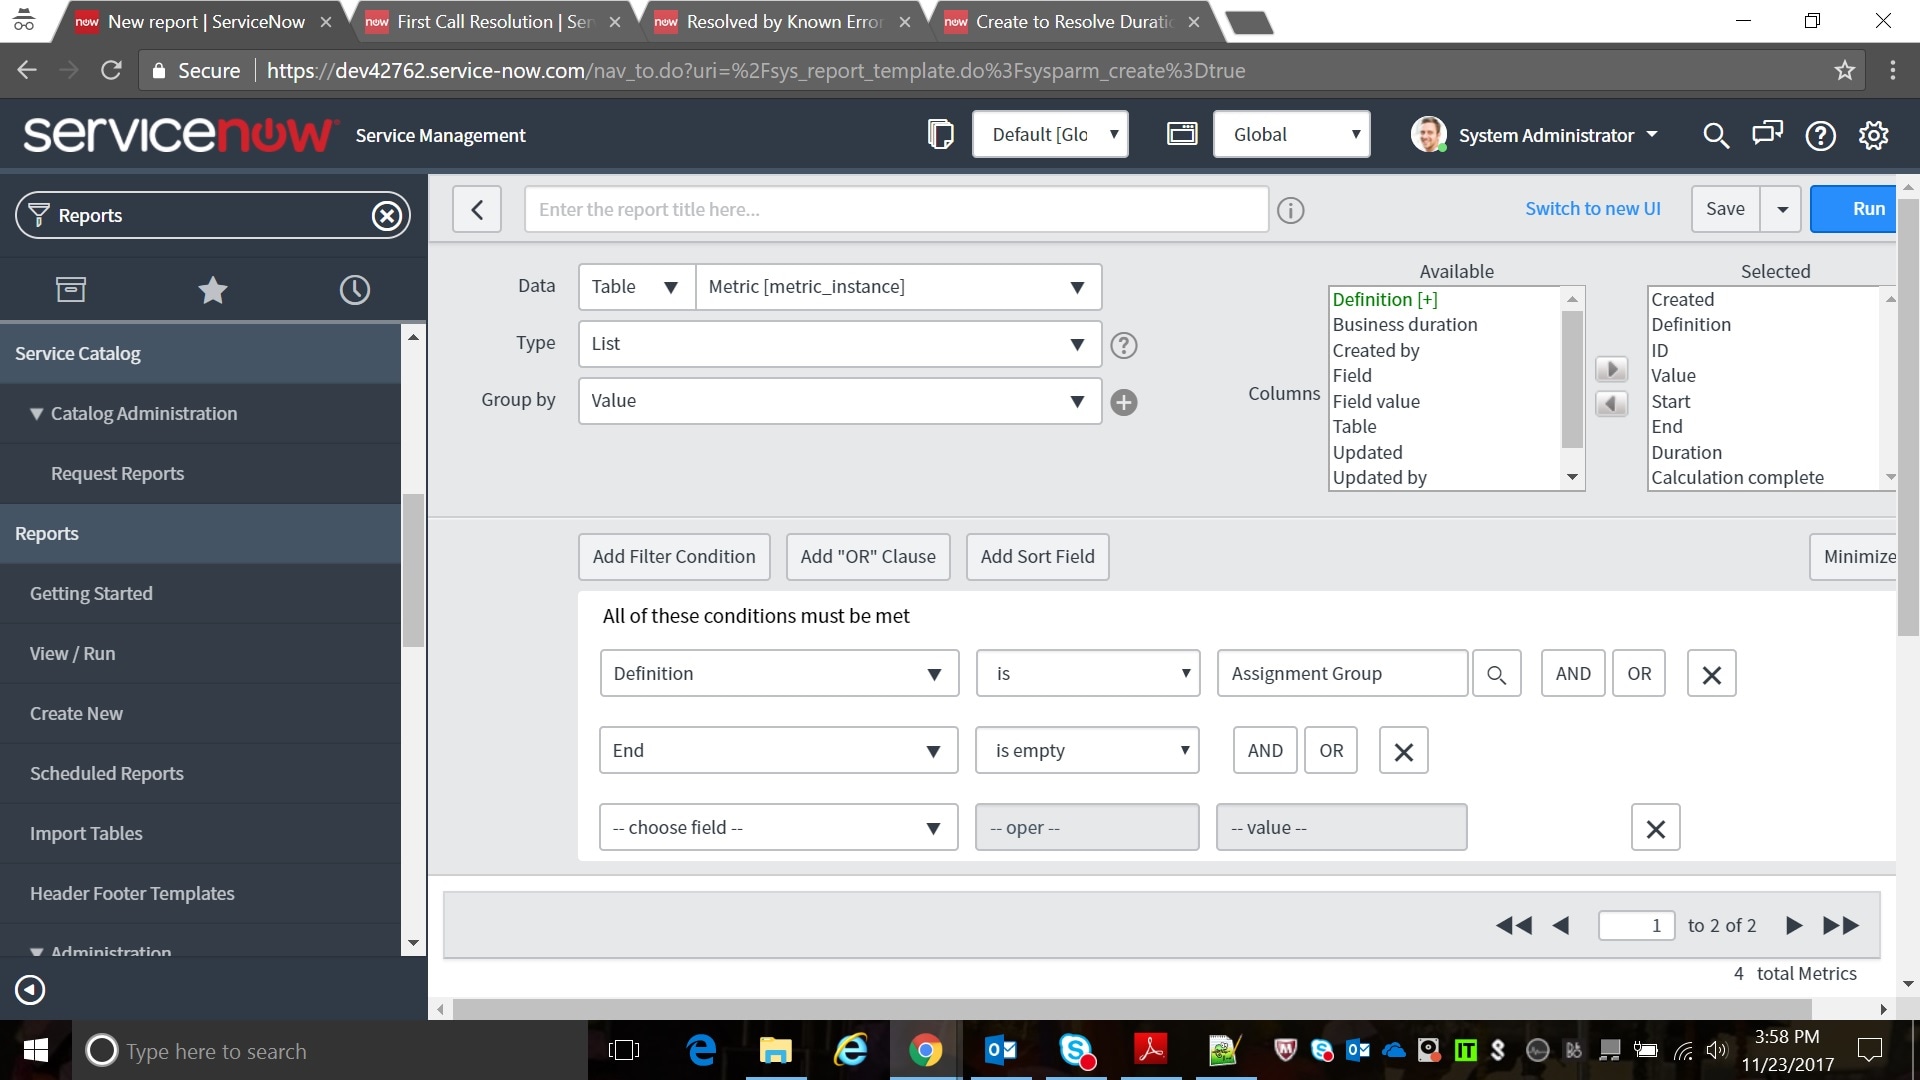1920x1080 pixels.
Task: Click the page number input box
Action: coord(1636,926)
